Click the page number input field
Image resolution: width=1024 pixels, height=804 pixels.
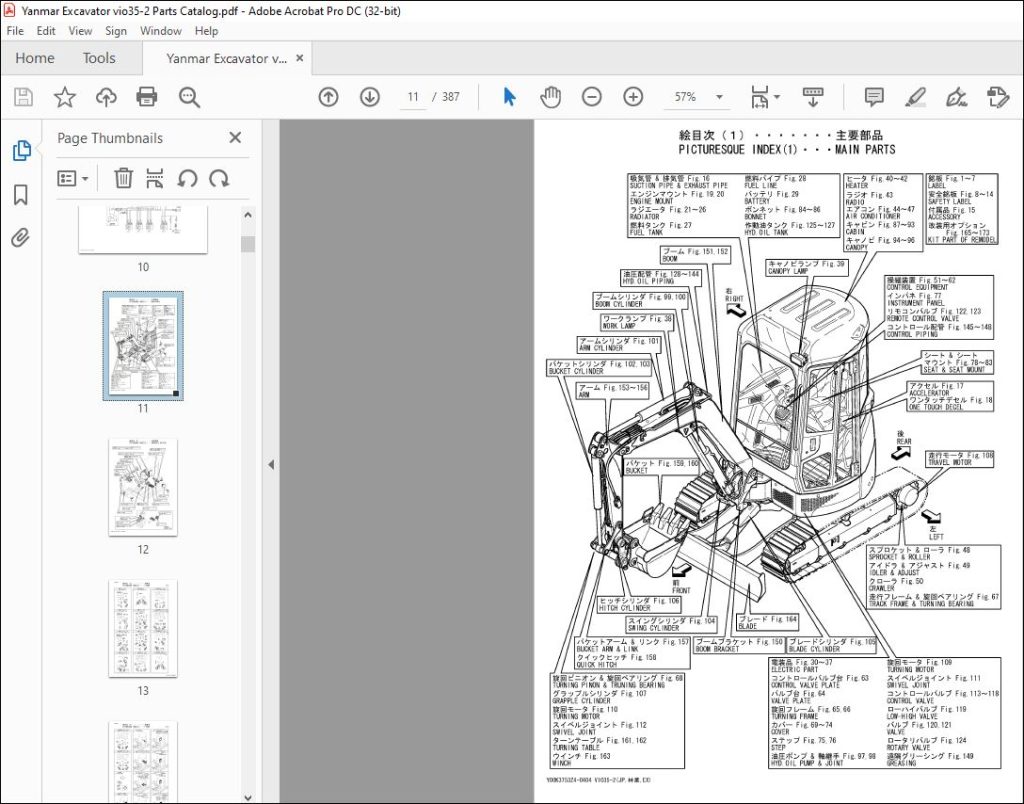[411, 97]
